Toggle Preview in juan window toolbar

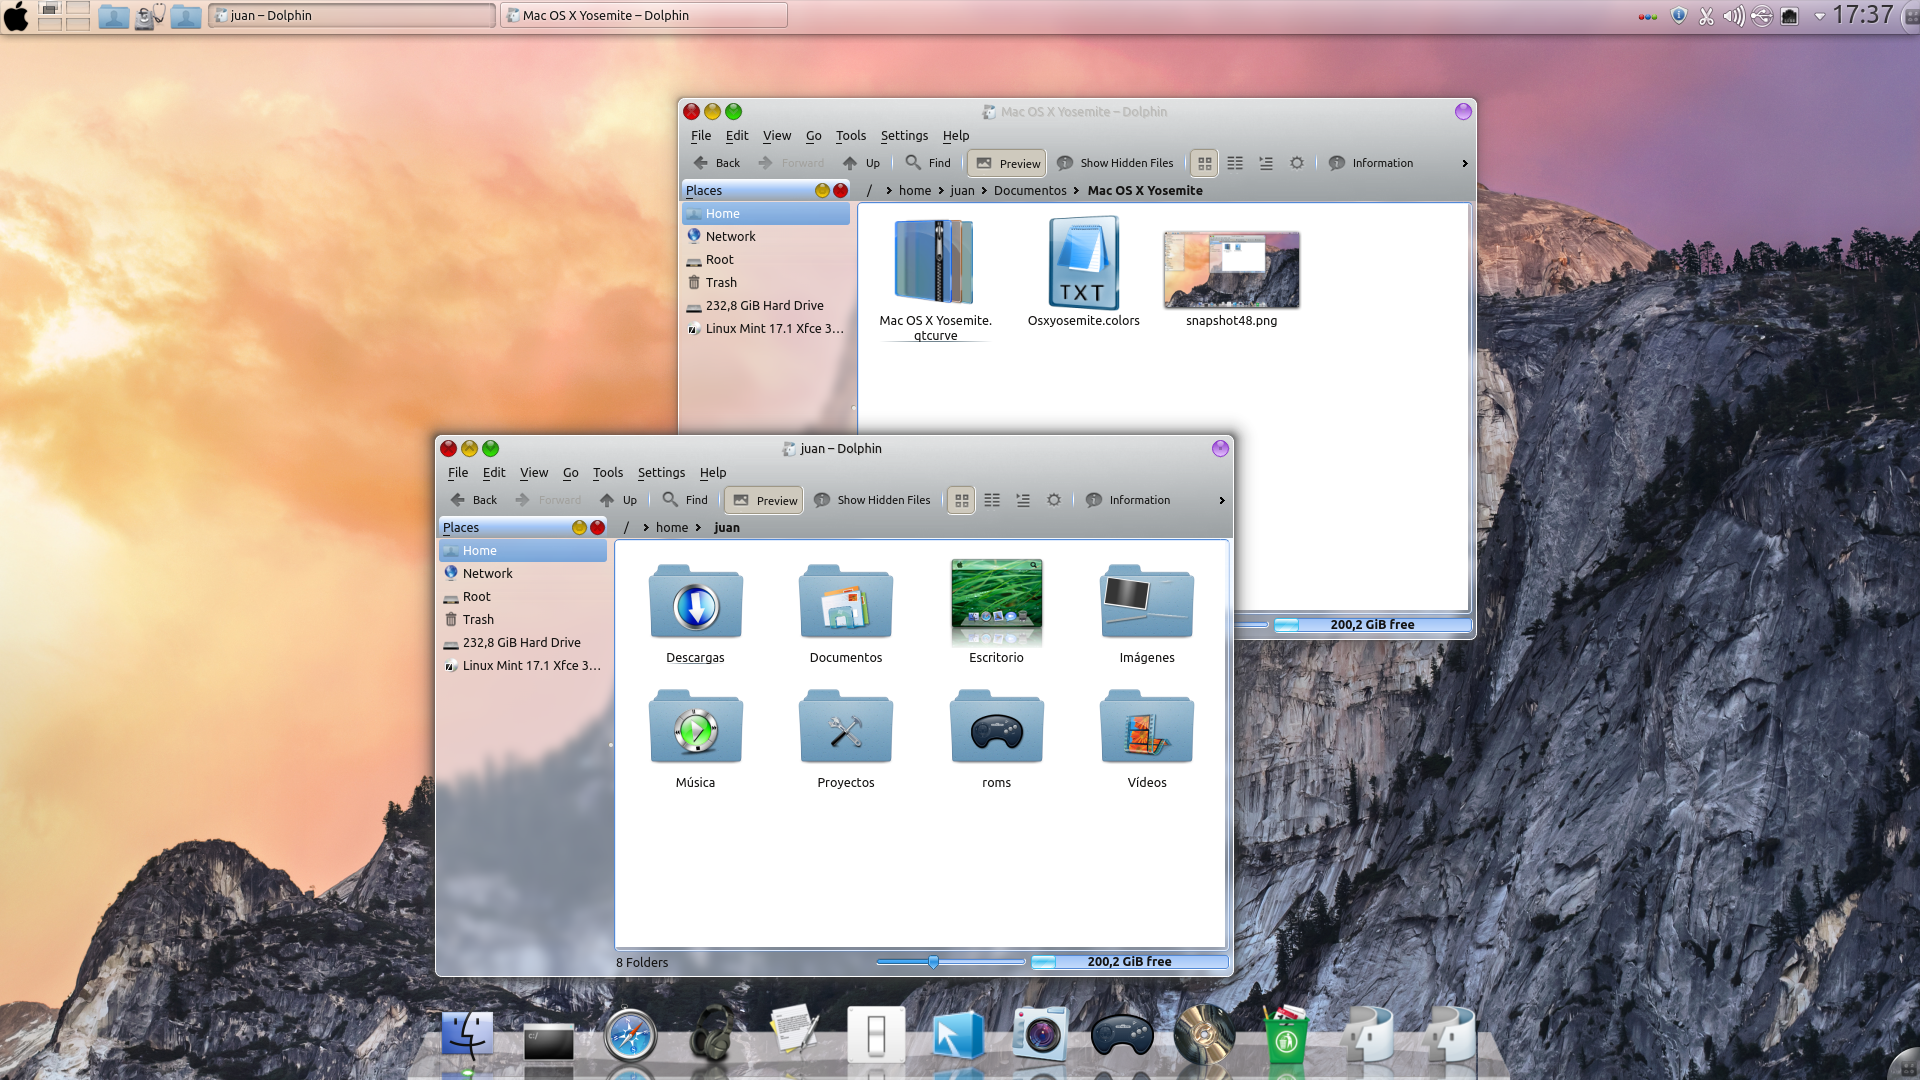click(765, 500)
